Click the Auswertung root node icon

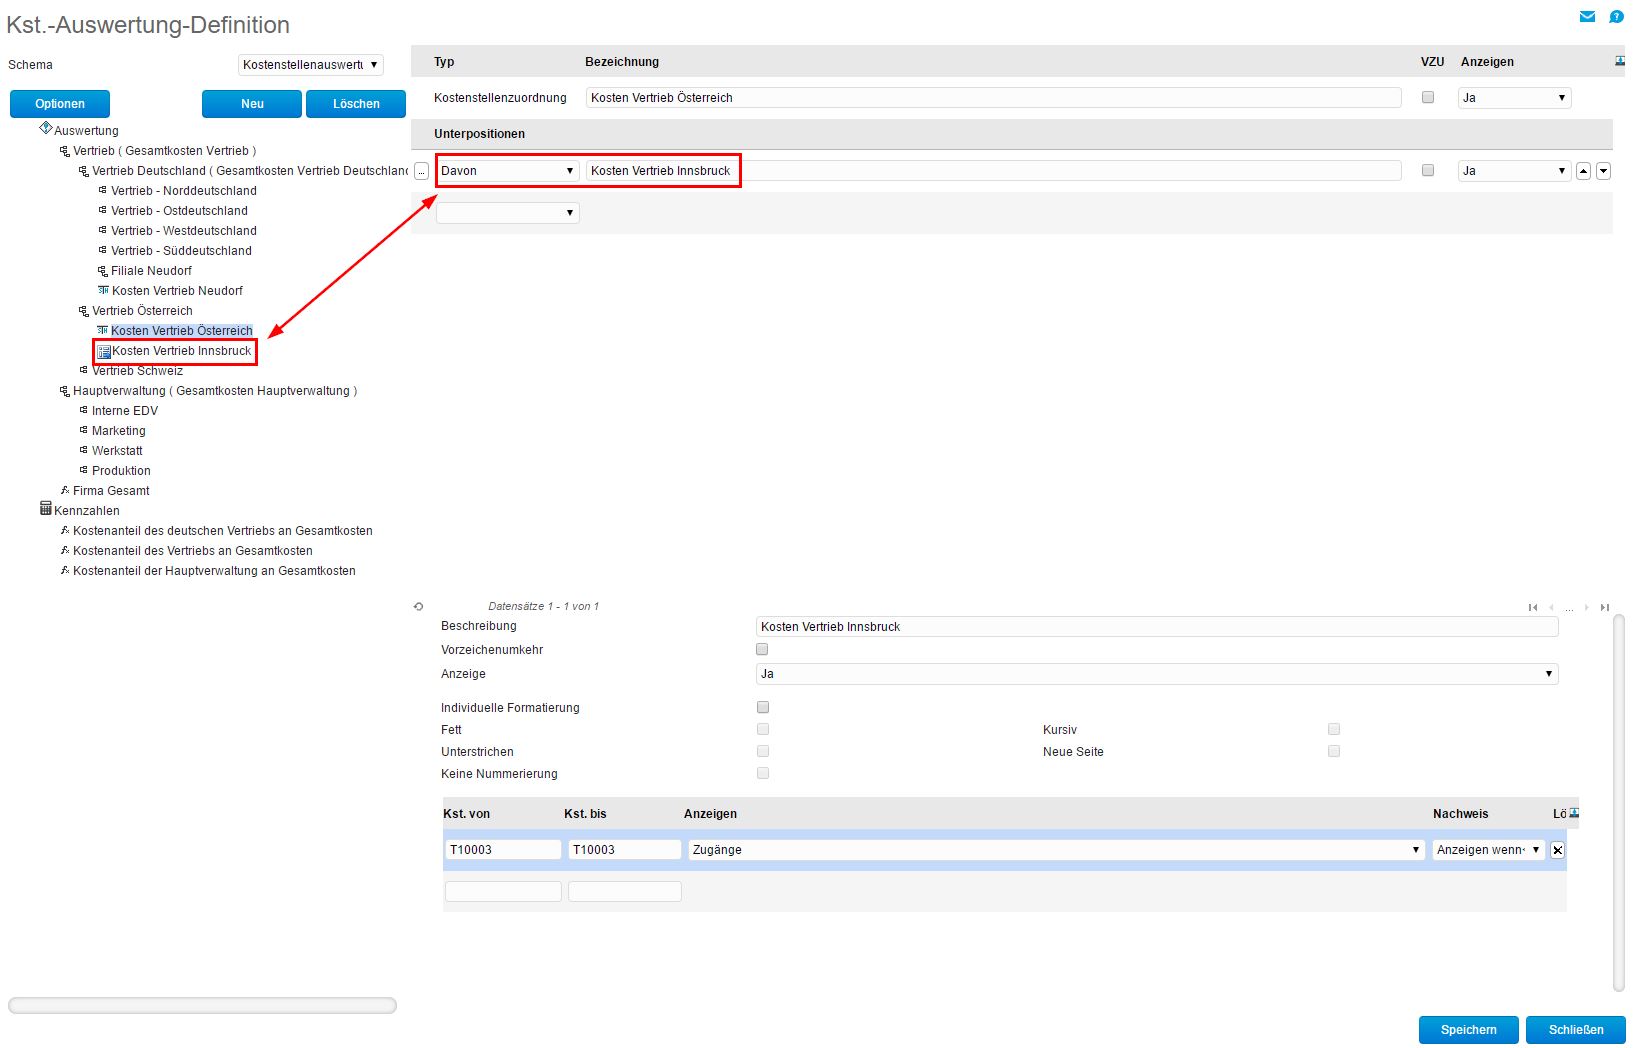click(45, 129)
